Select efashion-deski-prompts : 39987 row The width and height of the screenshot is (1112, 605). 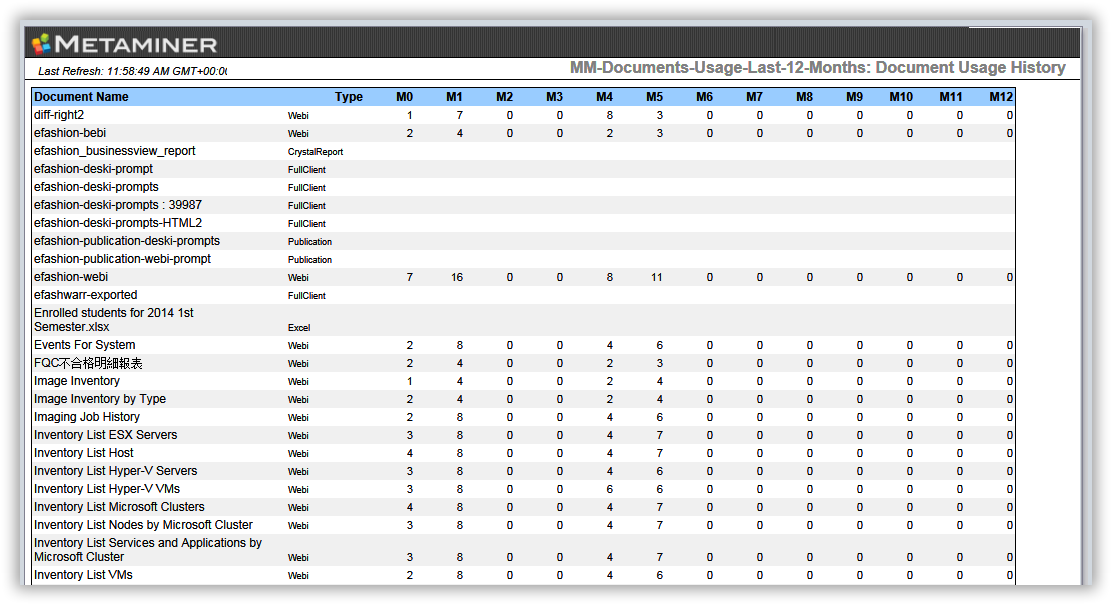tap(118, 205)
